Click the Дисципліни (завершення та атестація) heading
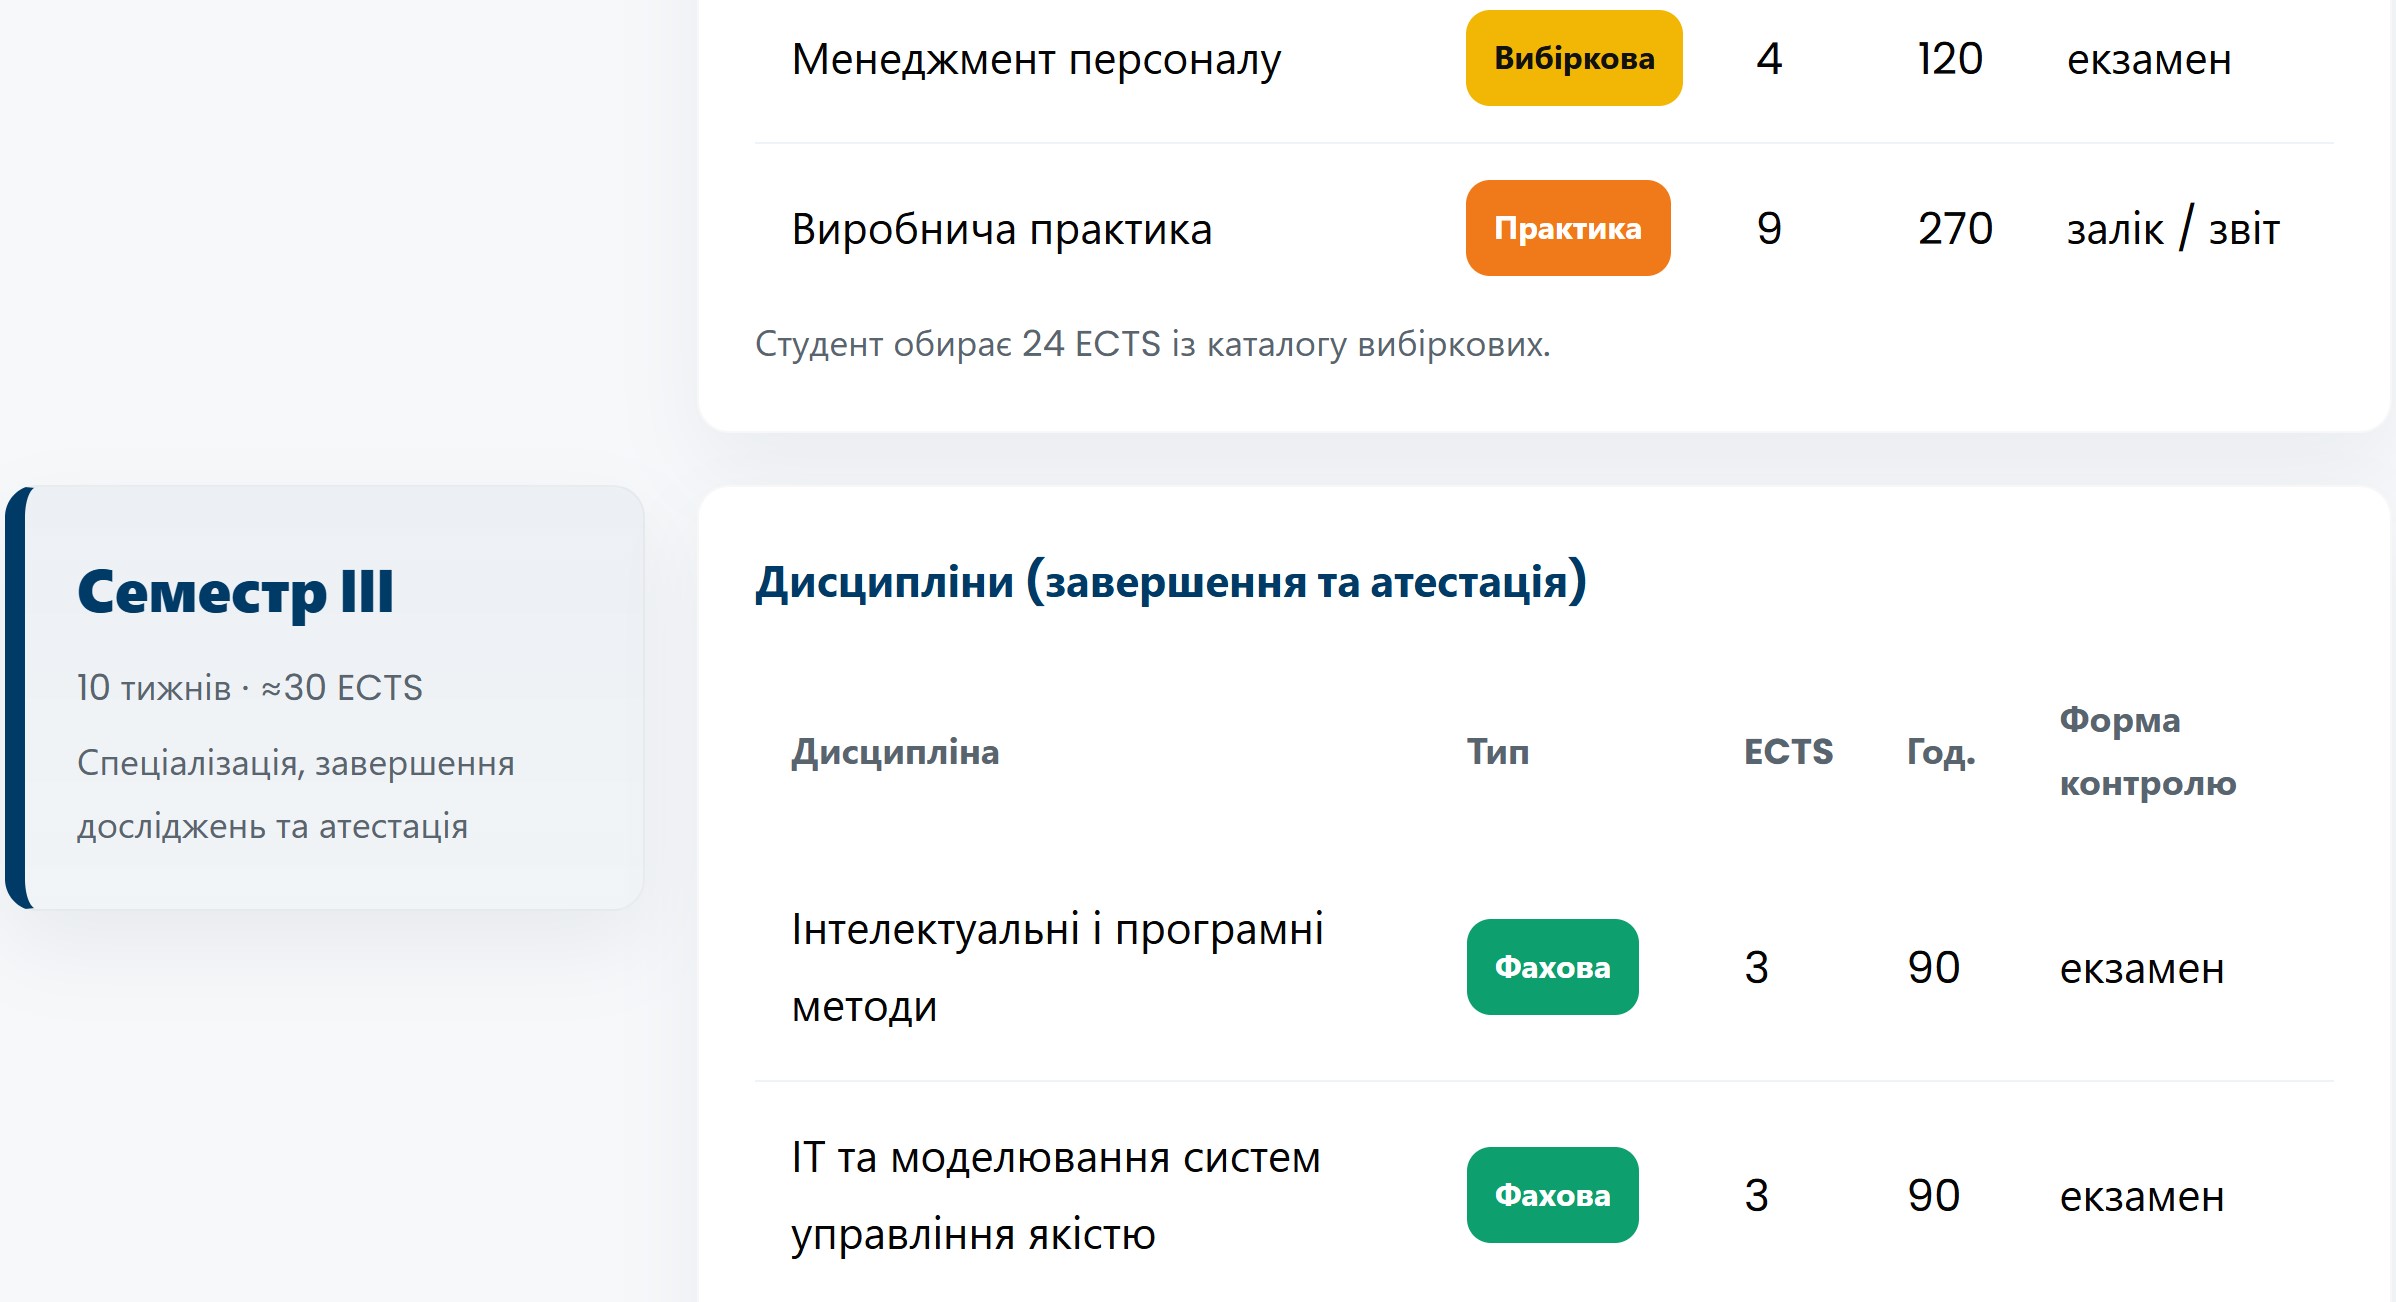This screenshot has height=1302, width=2396. tap(1170, 582)
